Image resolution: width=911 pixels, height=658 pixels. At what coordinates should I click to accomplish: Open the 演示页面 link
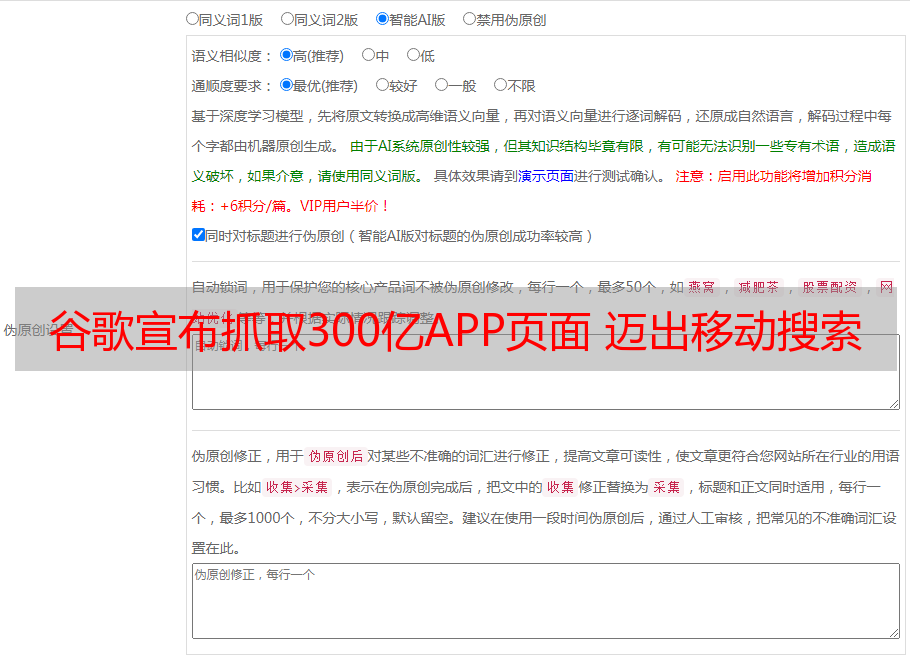coord(545,176)
